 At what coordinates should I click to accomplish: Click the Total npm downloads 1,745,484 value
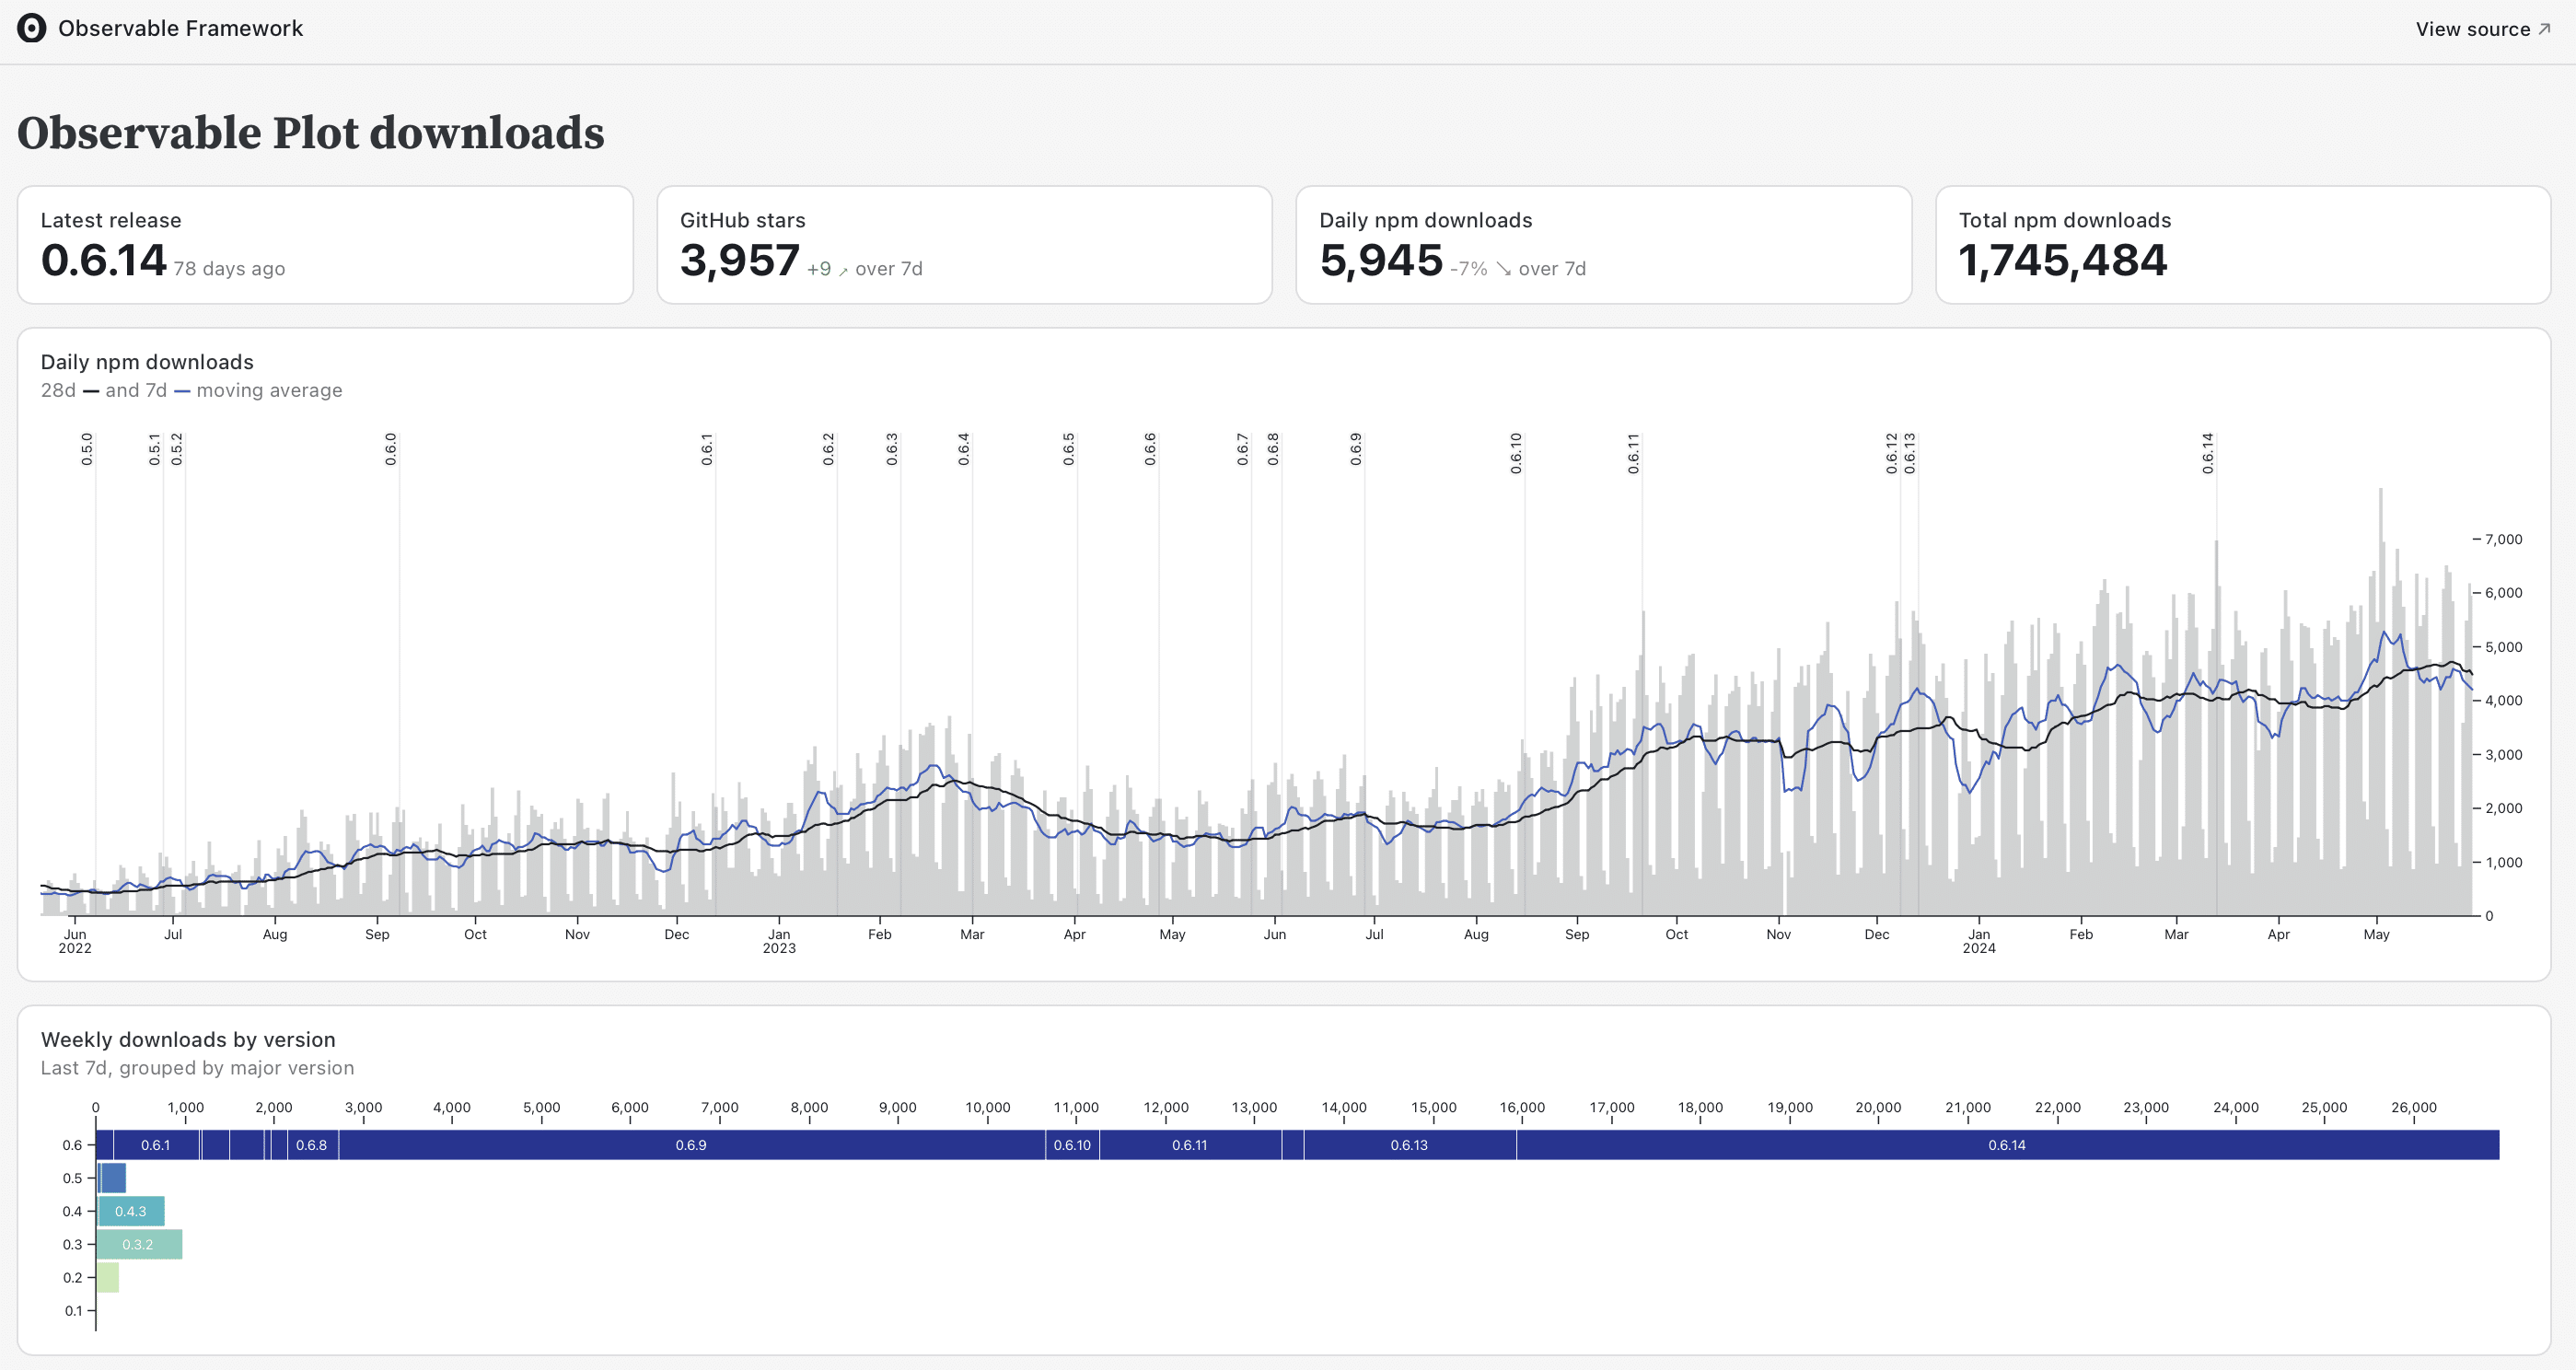coord(2062,260)
